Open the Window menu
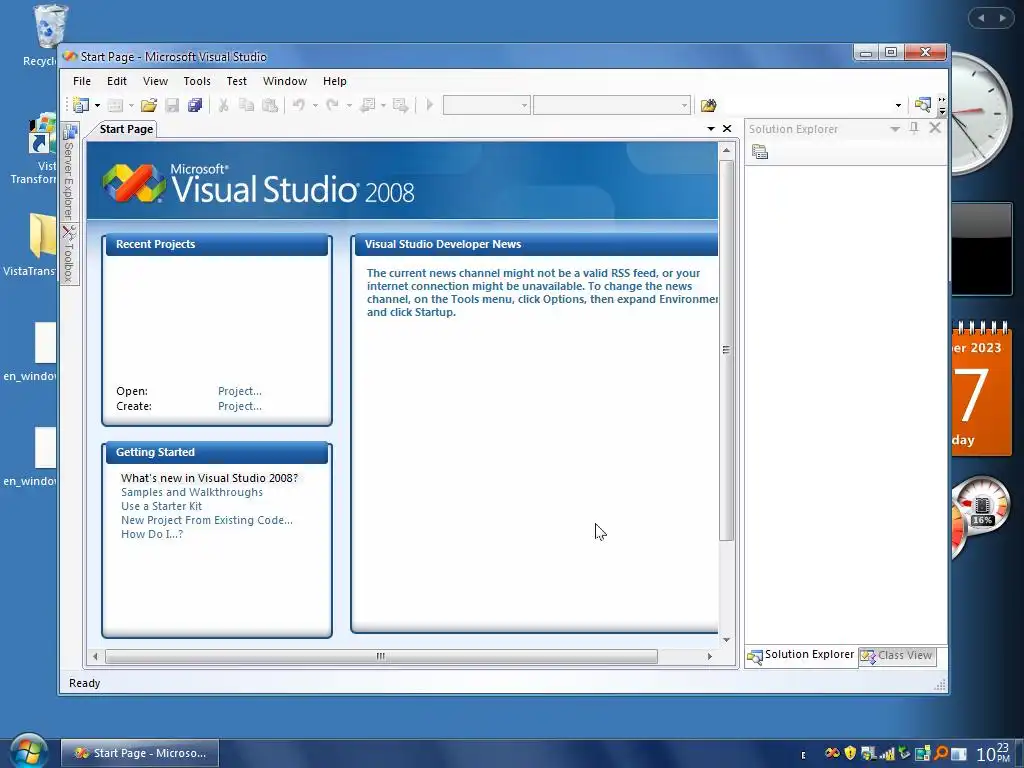Image resolution: width=1024 pixels, height=768 pixels. coord(285,81)
